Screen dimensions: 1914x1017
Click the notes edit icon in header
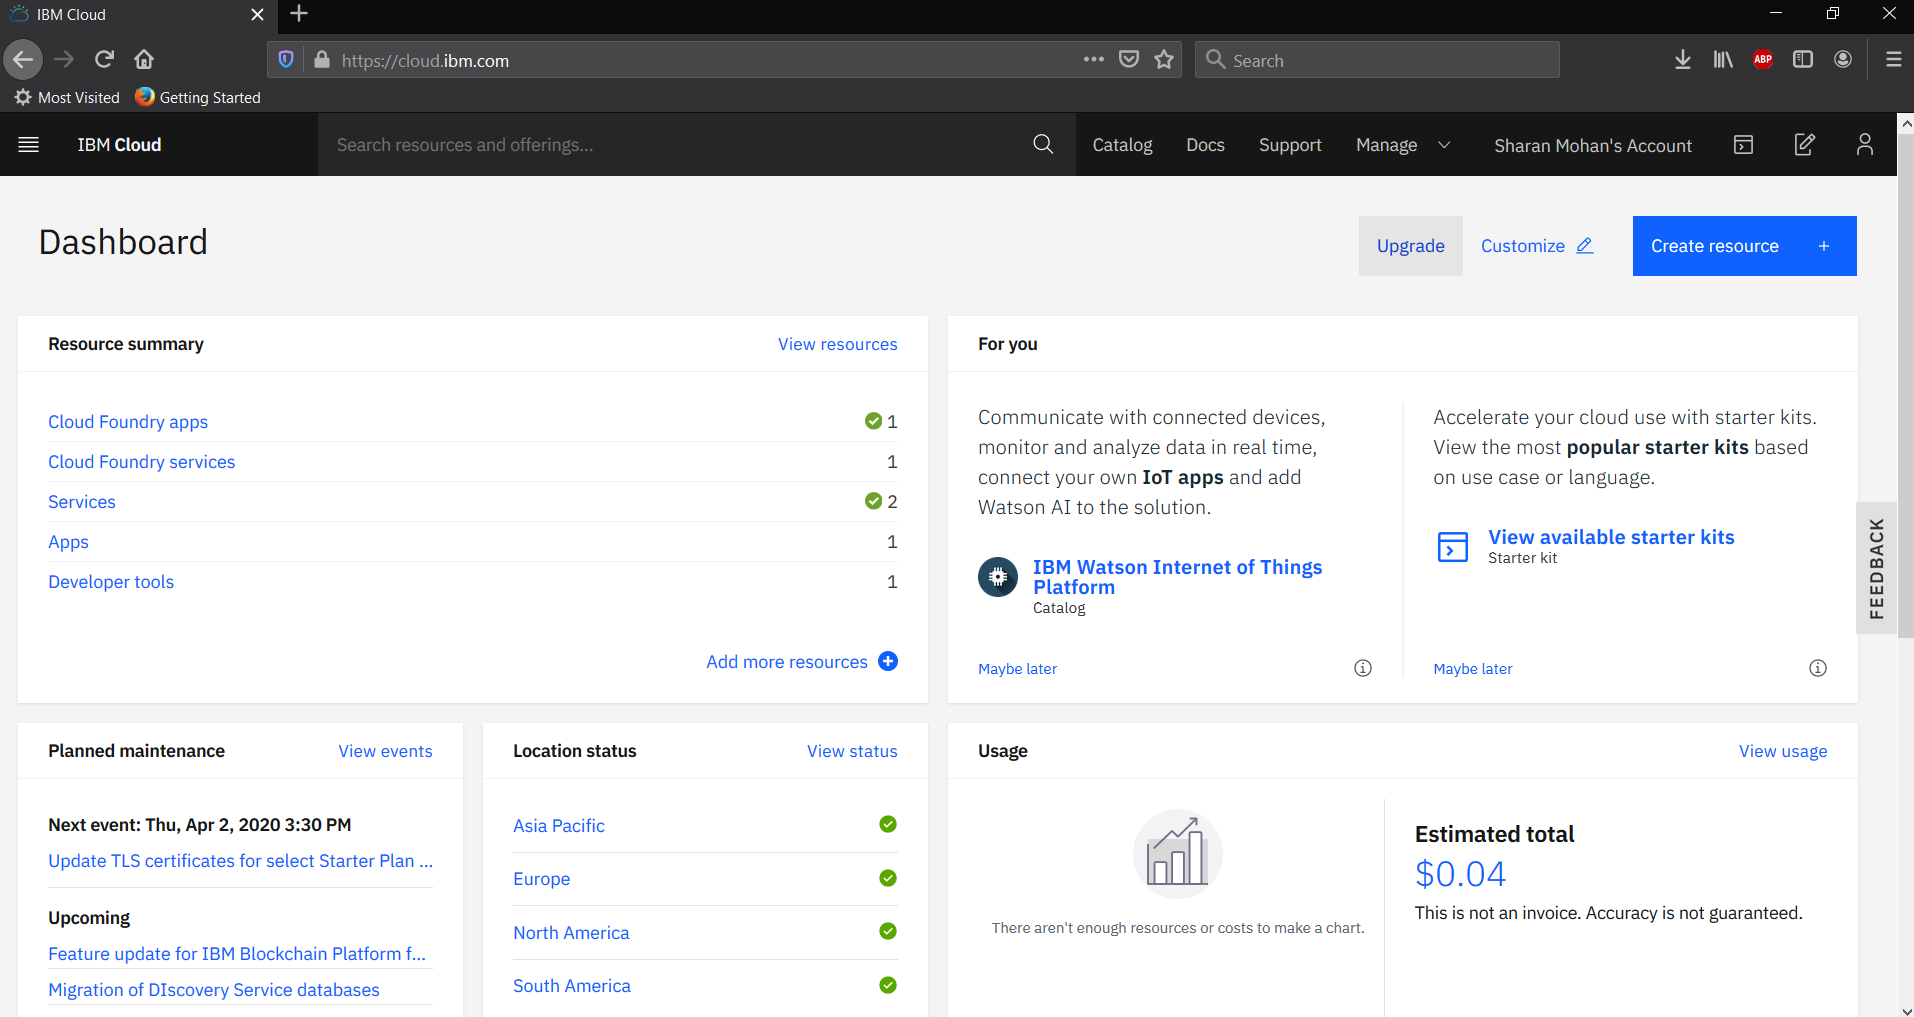tap(1804, 145)
